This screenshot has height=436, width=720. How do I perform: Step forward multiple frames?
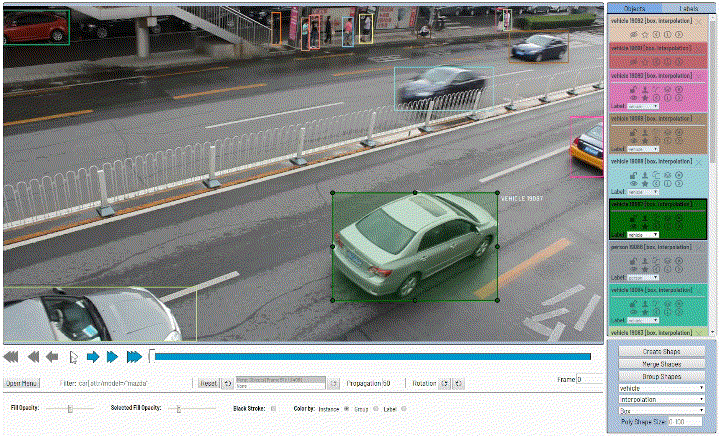click(x=113, y=356)
